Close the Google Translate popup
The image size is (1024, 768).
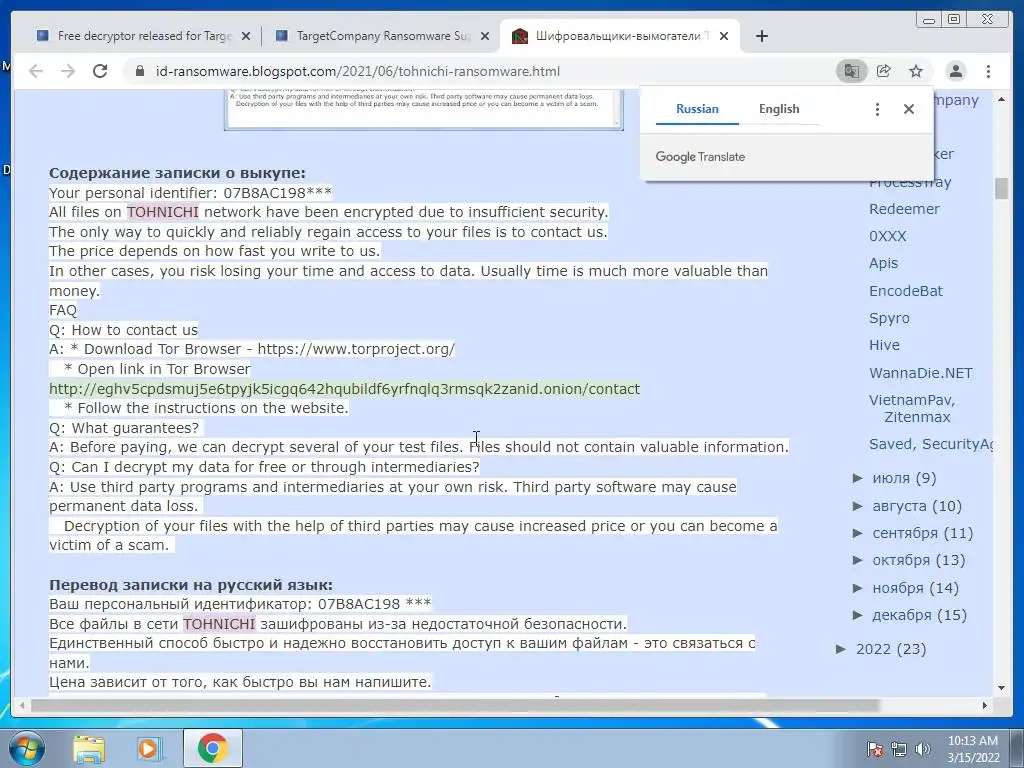pyautogui.click(x=909, y=109)
